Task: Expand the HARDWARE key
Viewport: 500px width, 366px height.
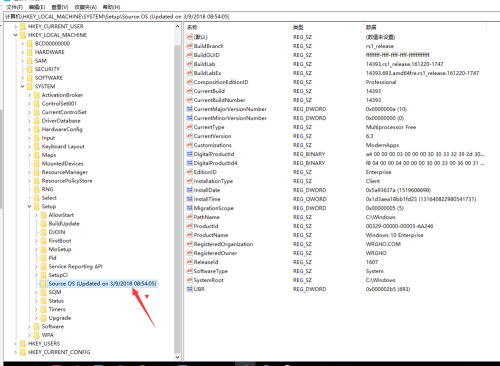Action: point(22,52)
